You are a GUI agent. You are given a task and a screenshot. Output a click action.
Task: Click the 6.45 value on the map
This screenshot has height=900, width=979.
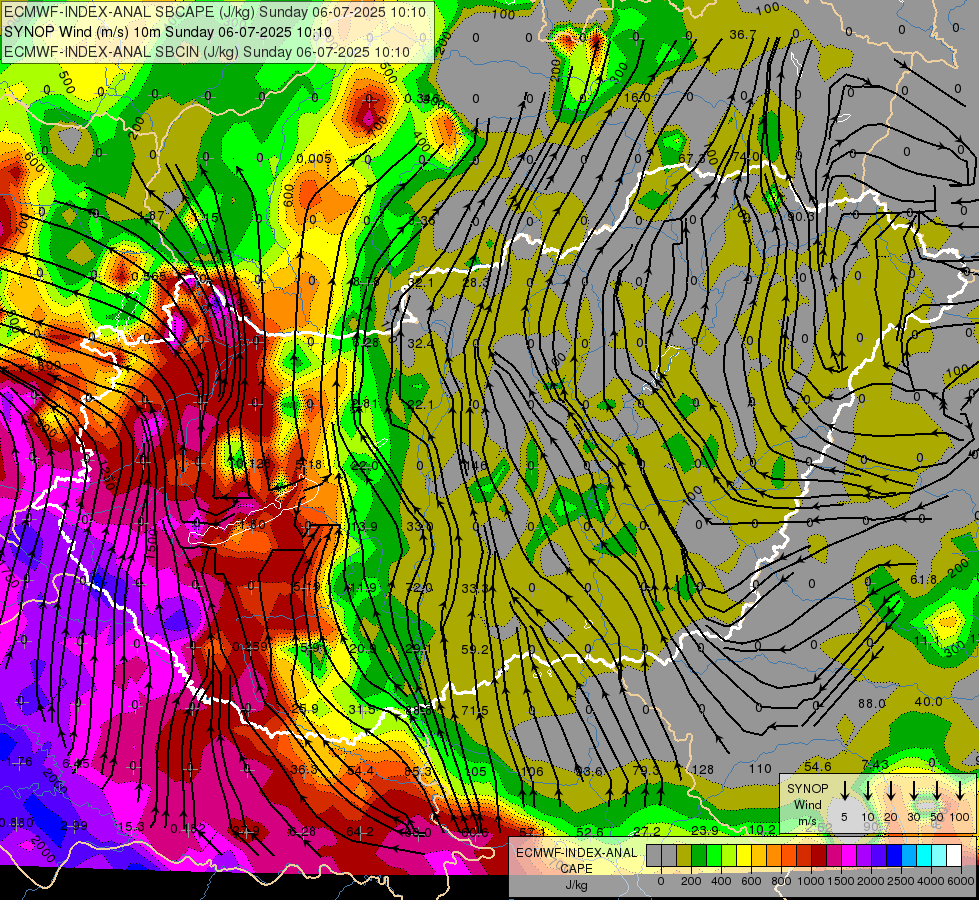[76, 763]
